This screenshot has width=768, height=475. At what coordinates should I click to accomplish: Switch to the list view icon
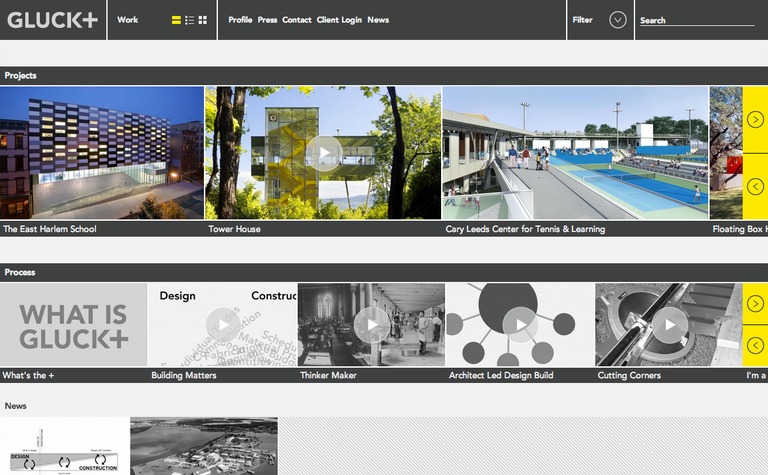click(x=190, y=20)
